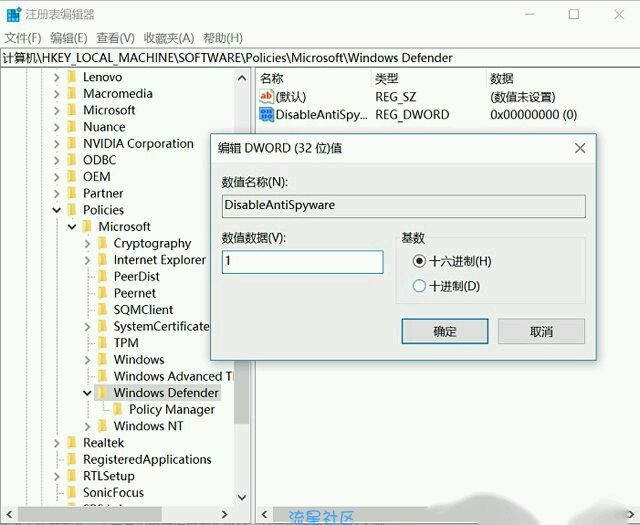Viewport: 640px width, 525px height.
Task: Click the RegisteredApplications folder icon
Action: tap(72, 460)
